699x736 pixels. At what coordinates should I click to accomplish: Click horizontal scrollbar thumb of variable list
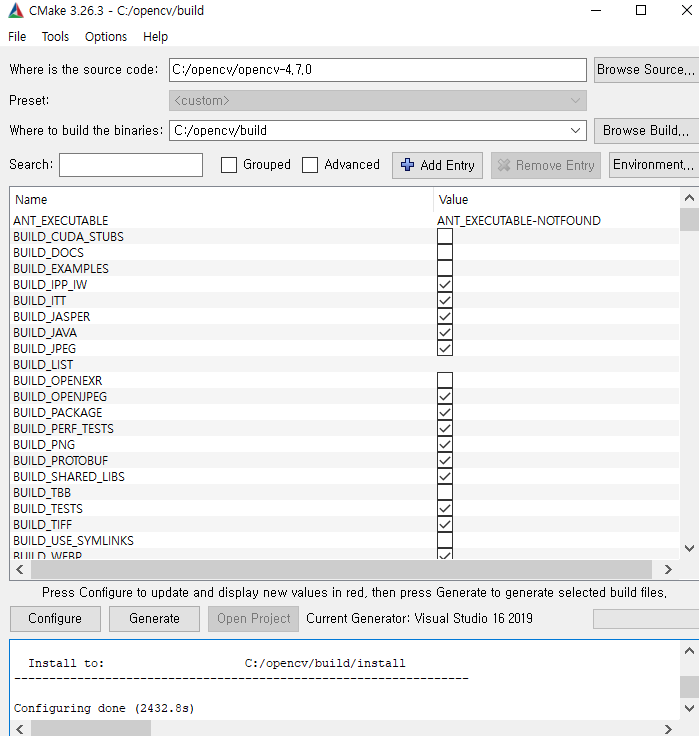tap(341, 570)
